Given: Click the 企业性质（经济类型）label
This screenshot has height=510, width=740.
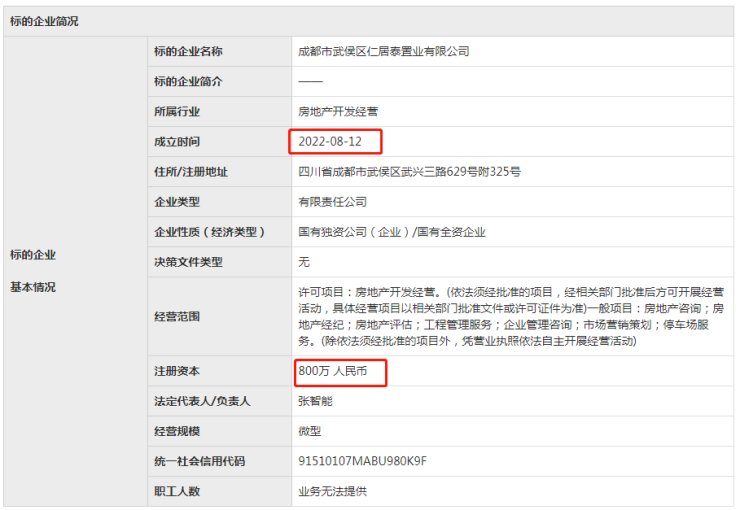Looking at the screenshot, I should (210, 232).
